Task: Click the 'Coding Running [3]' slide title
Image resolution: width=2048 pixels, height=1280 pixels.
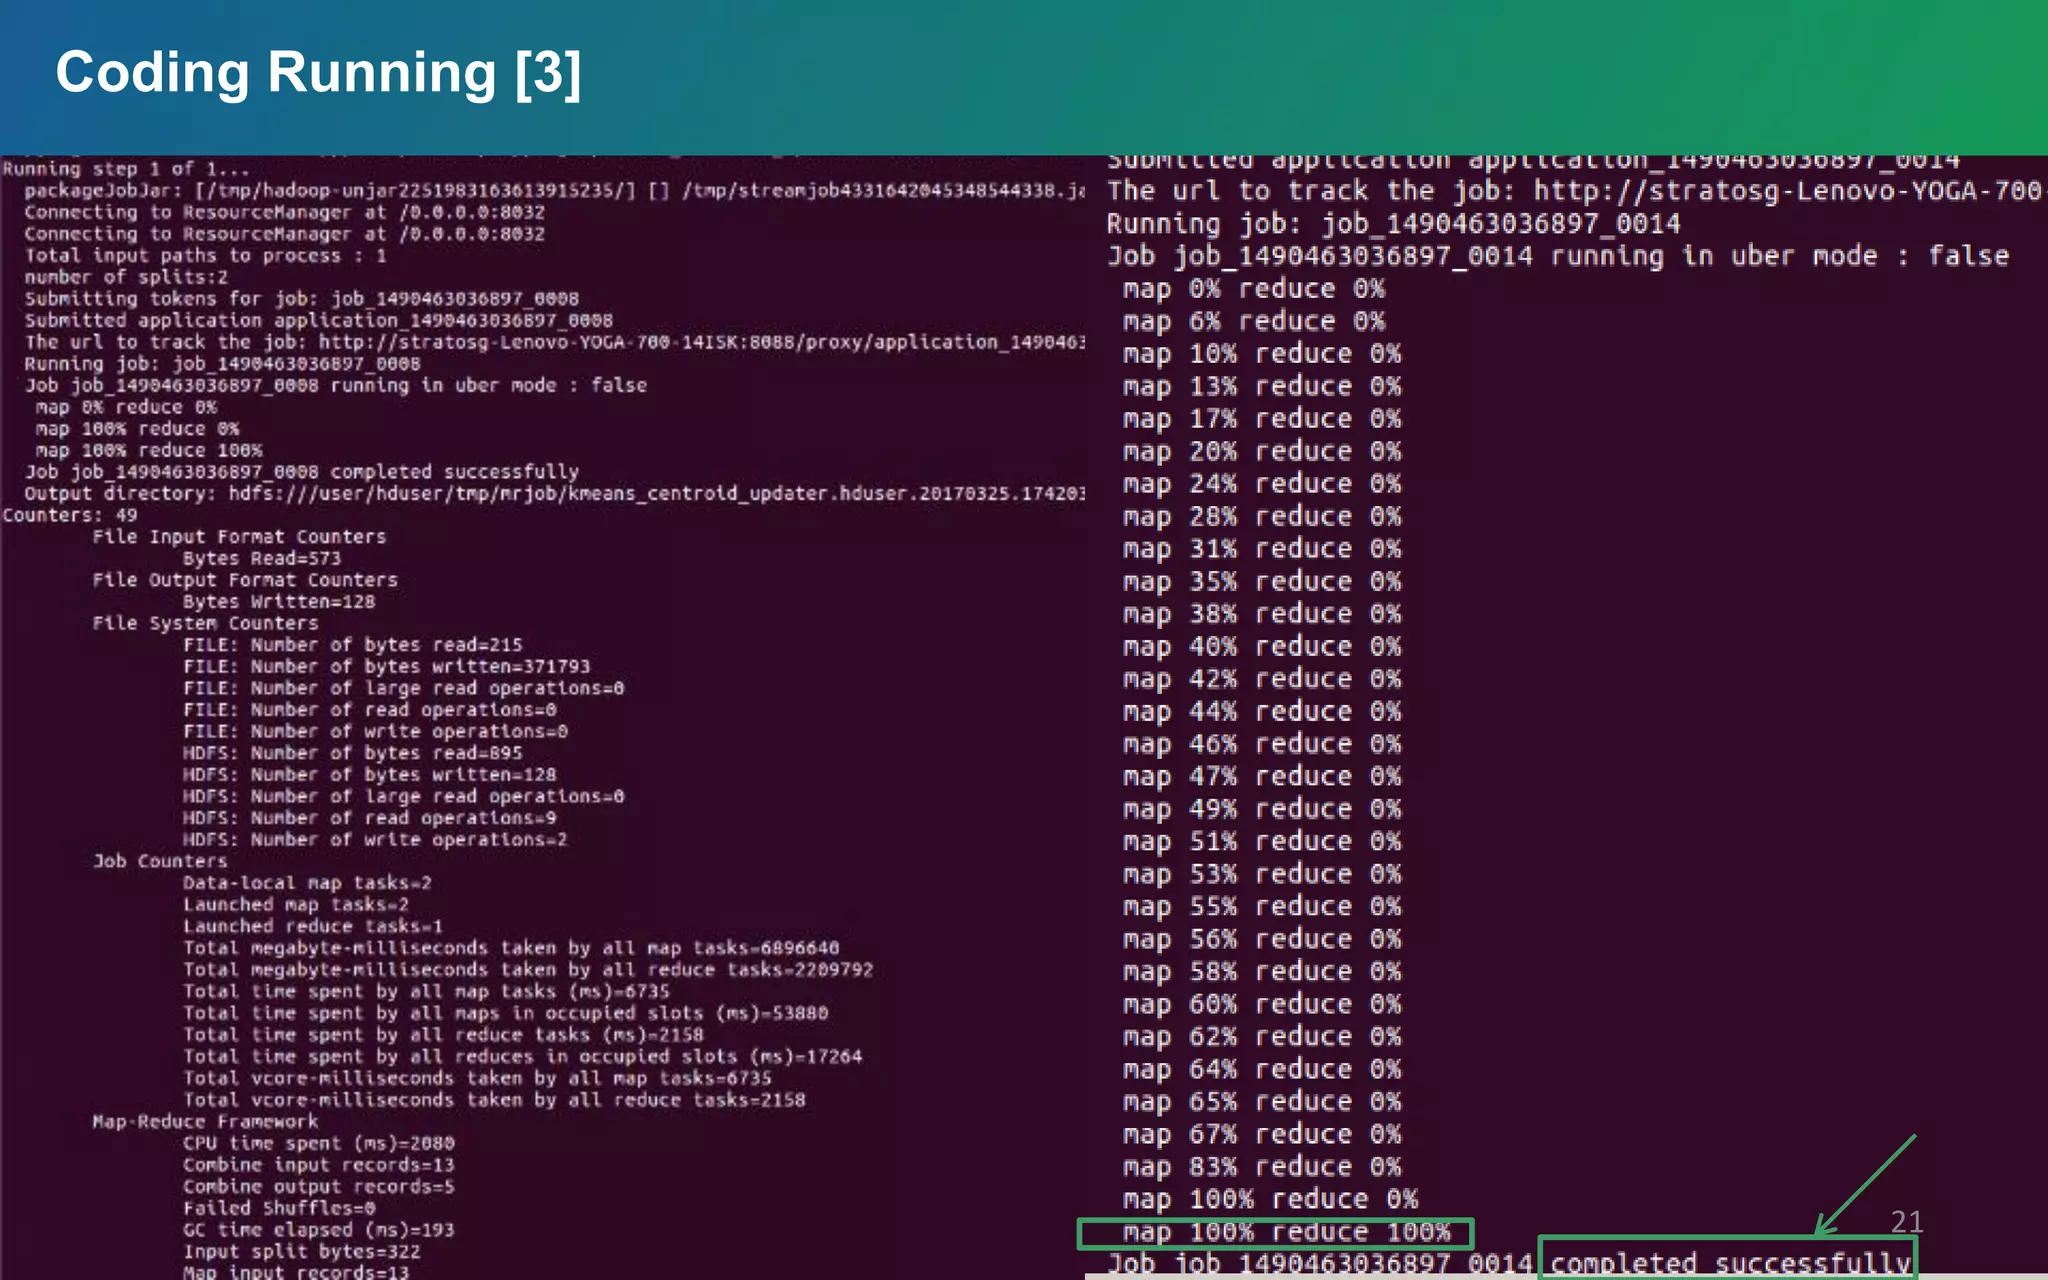Action: tap(318, 73)
